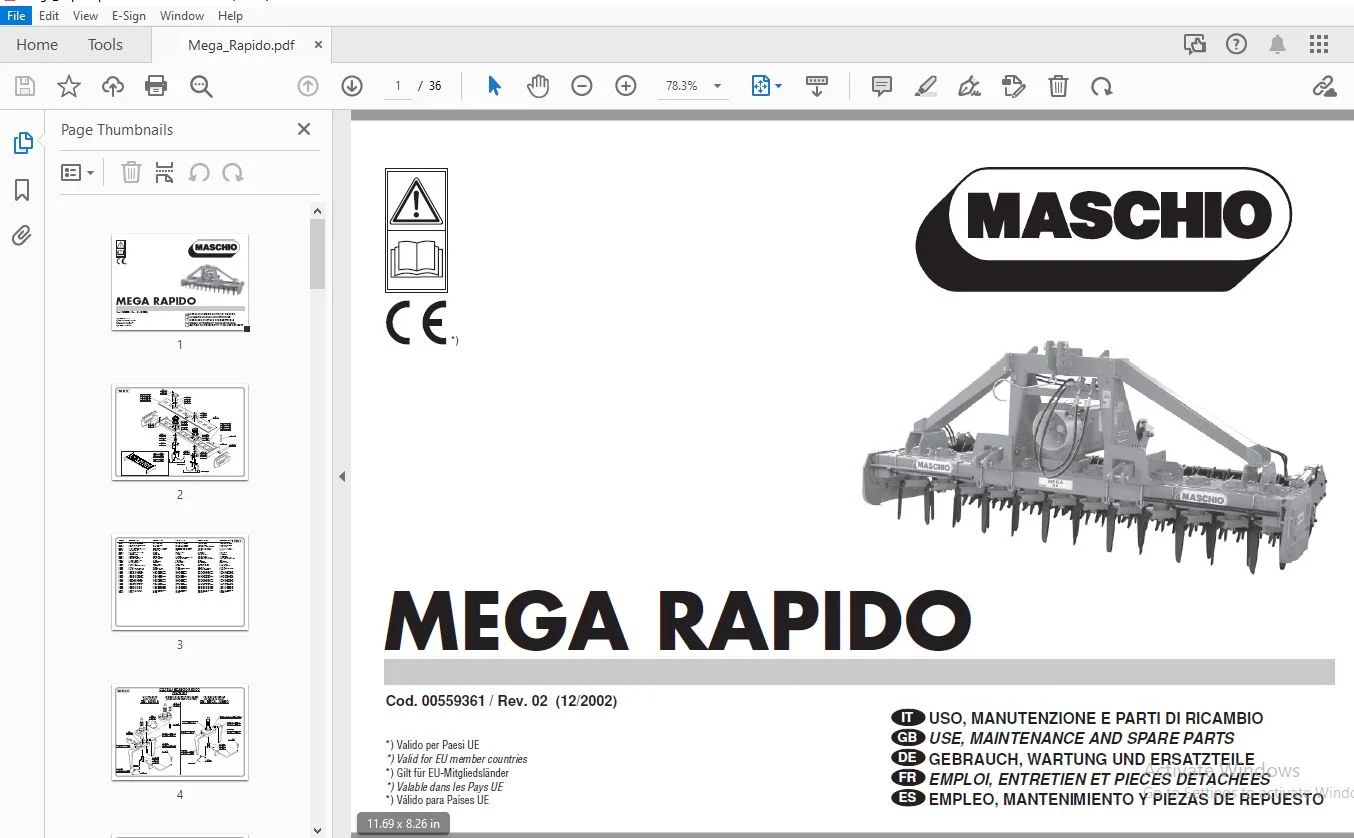Click the scrolling mode keyboard icon

[x=817, y=87]
